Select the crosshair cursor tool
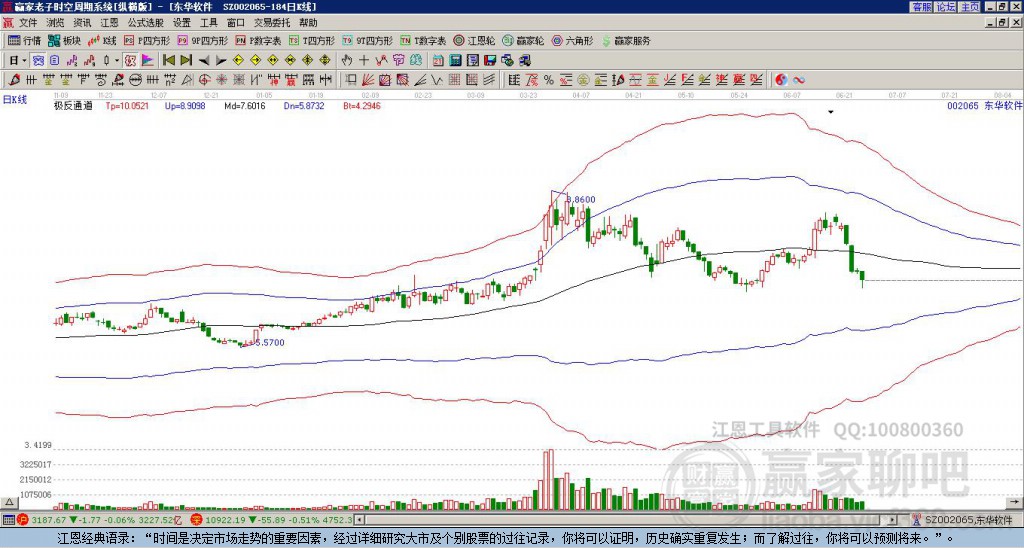Image resolution: width=1024 pixels, height=548 pixels. point(364,61)
